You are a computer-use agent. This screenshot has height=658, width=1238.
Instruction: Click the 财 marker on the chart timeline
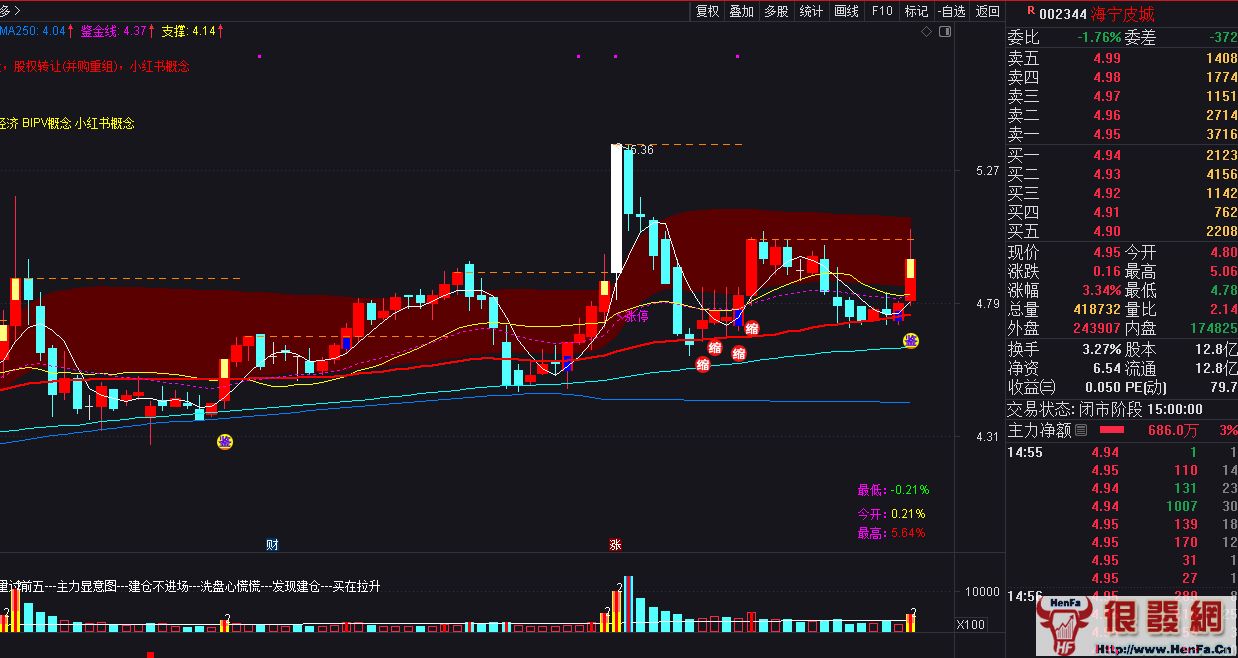click(272, 545)
